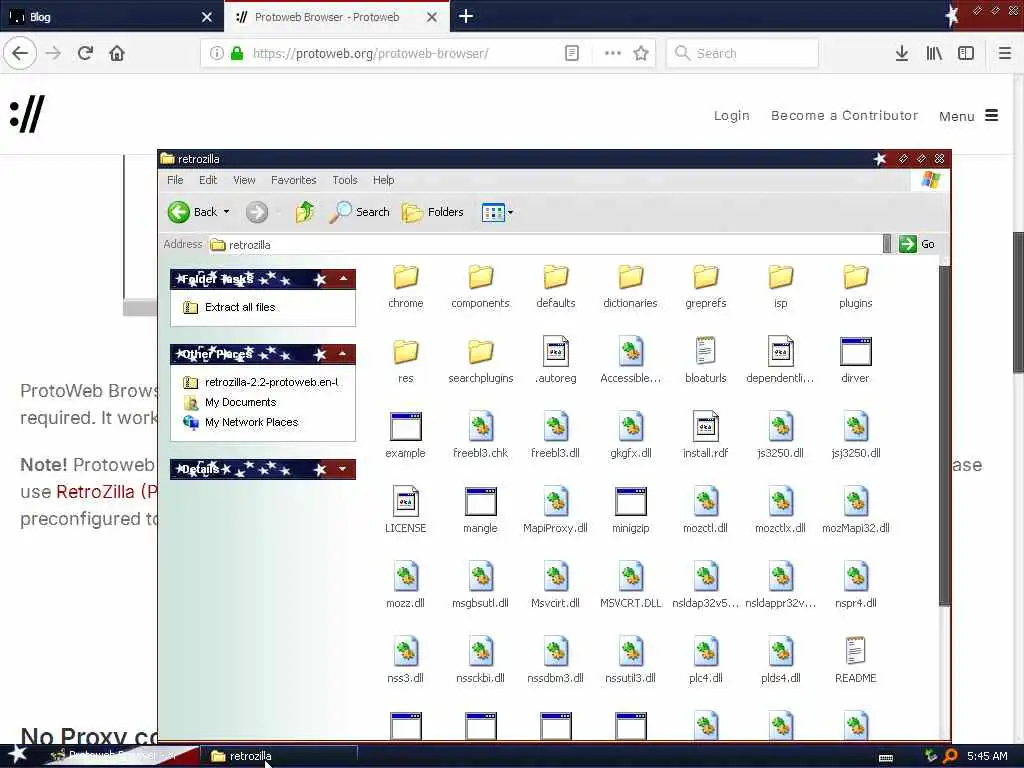Select the dirver executable icon
This screenshot has height=768, width=1024.
[856, 352]
